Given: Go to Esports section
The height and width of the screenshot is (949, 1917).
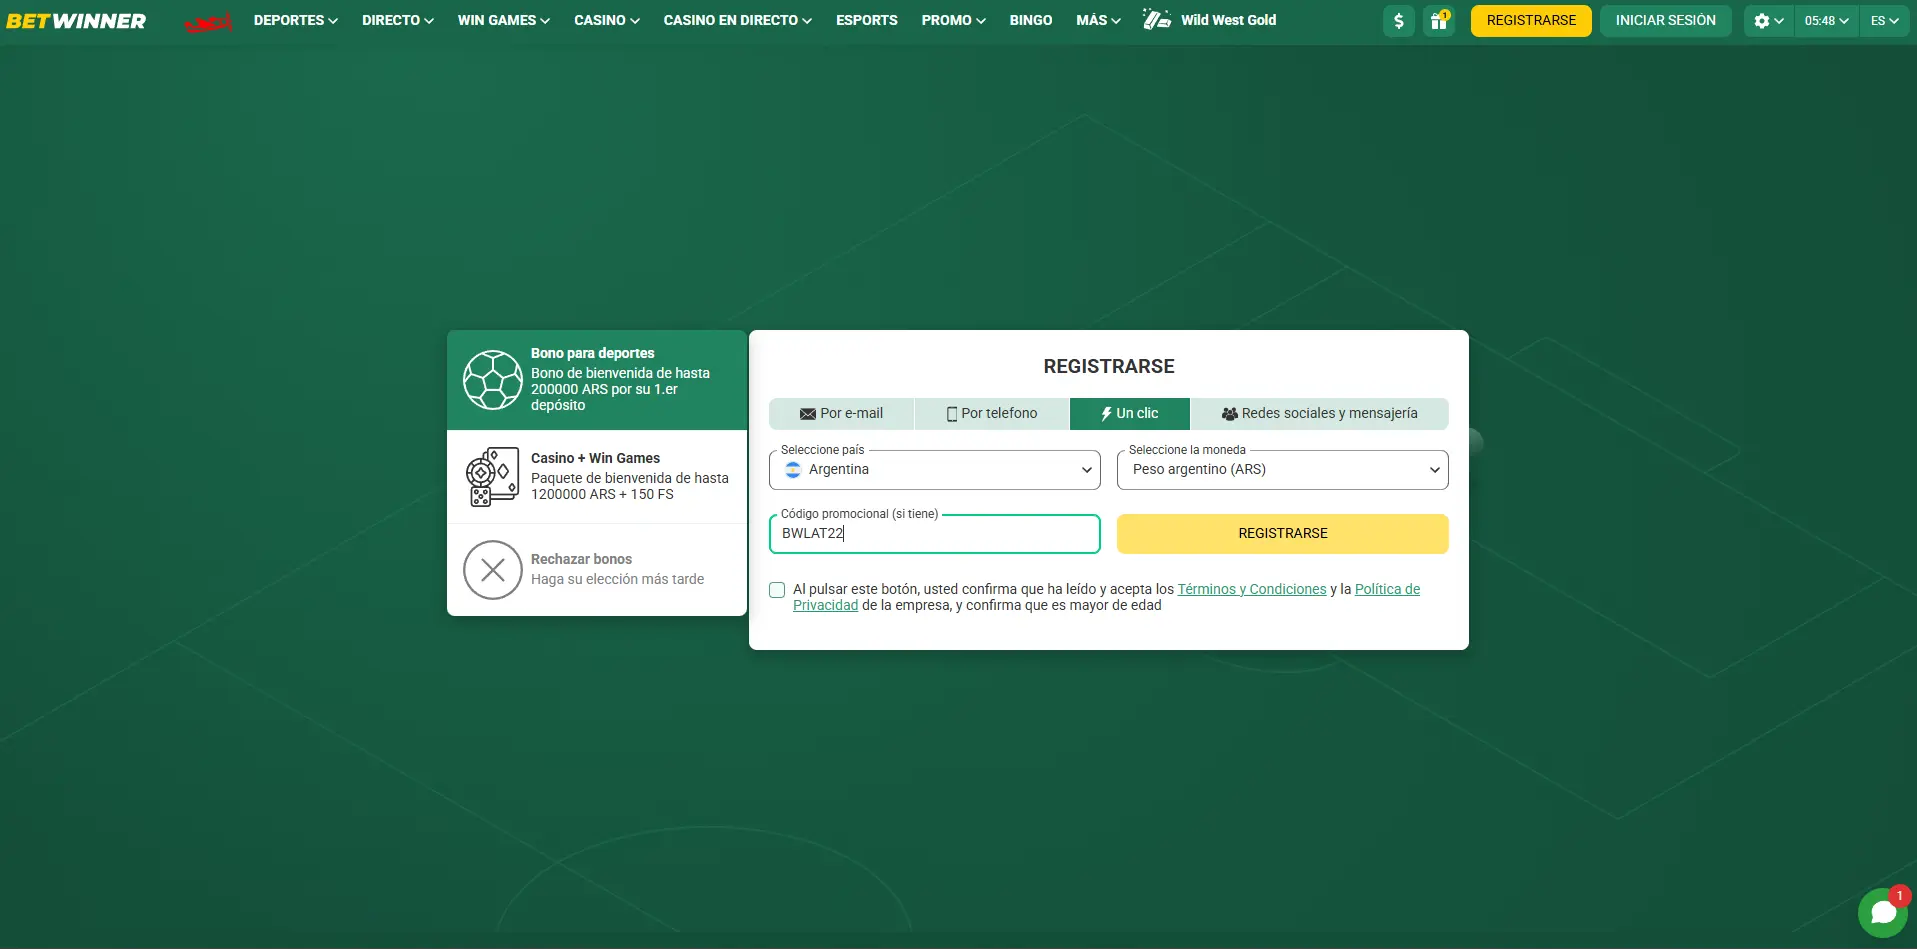Looking at the screenshot, I should 867,20.
